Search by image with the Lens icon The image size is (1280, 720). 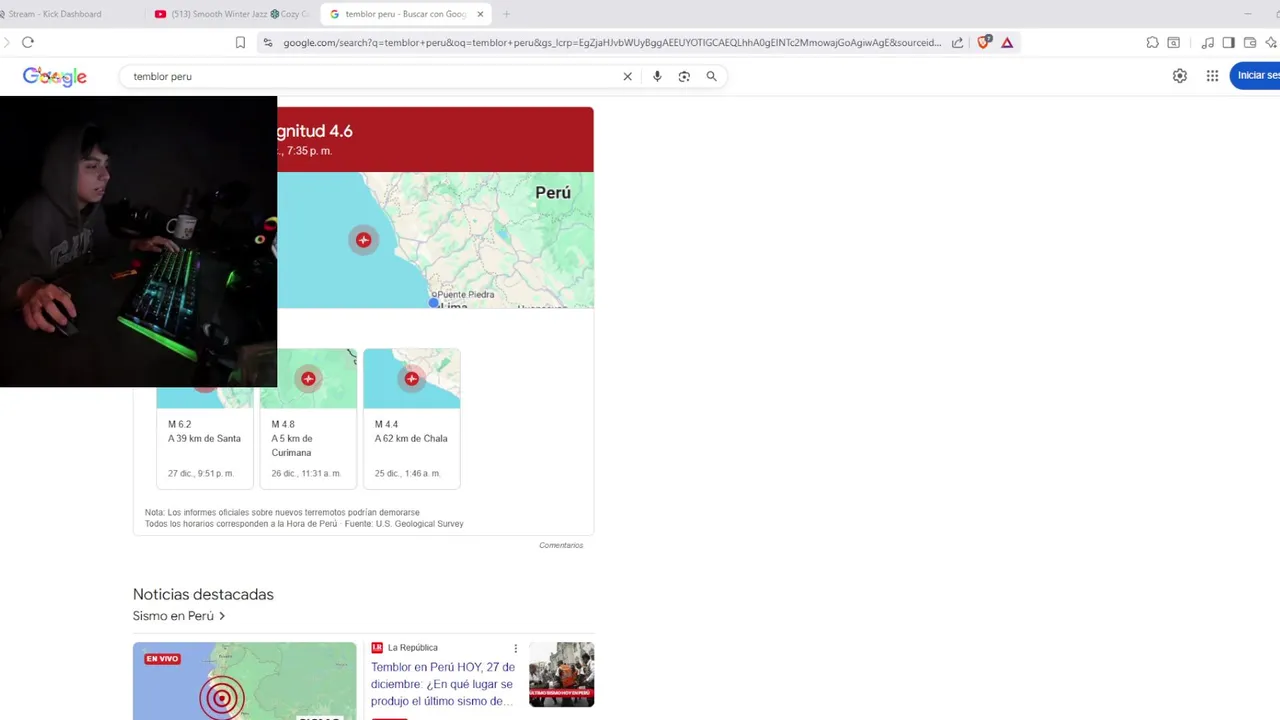coord(684,76)
